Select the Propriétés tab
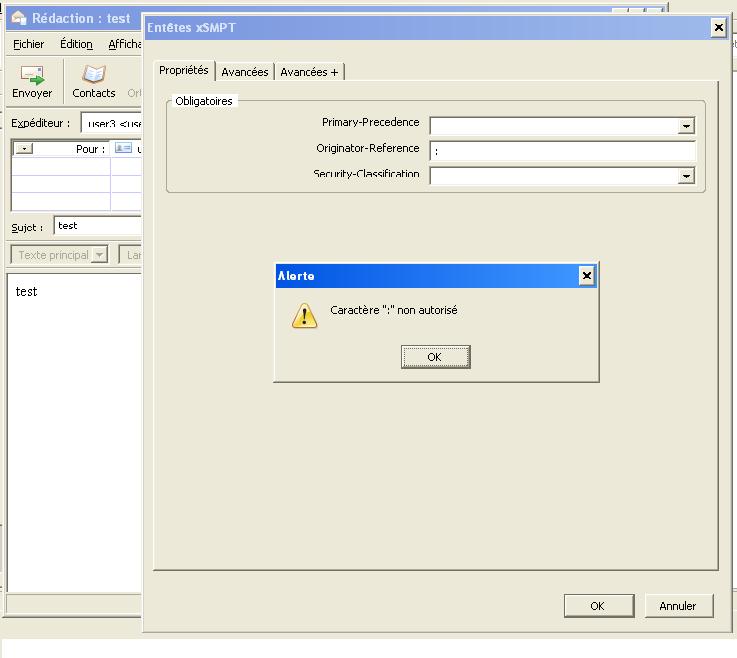737x658 pixels. [x=184, y=71]
